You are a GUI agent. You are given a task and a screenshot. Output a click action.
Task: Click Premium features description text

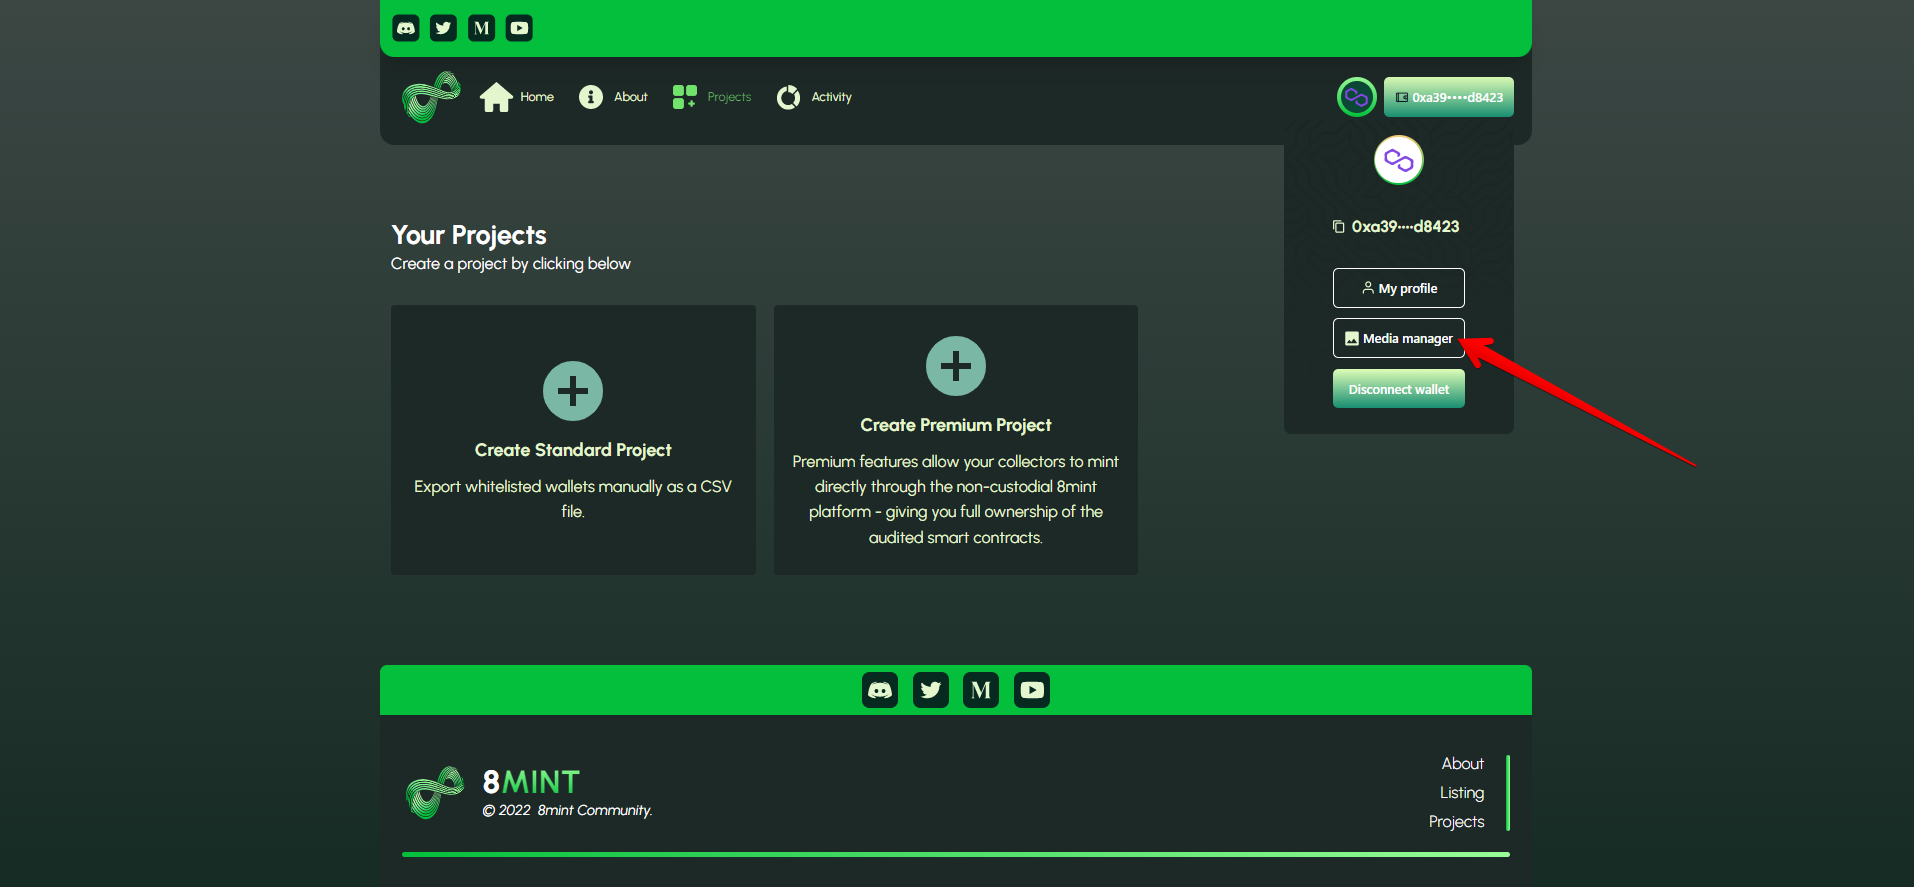(956, 499)
